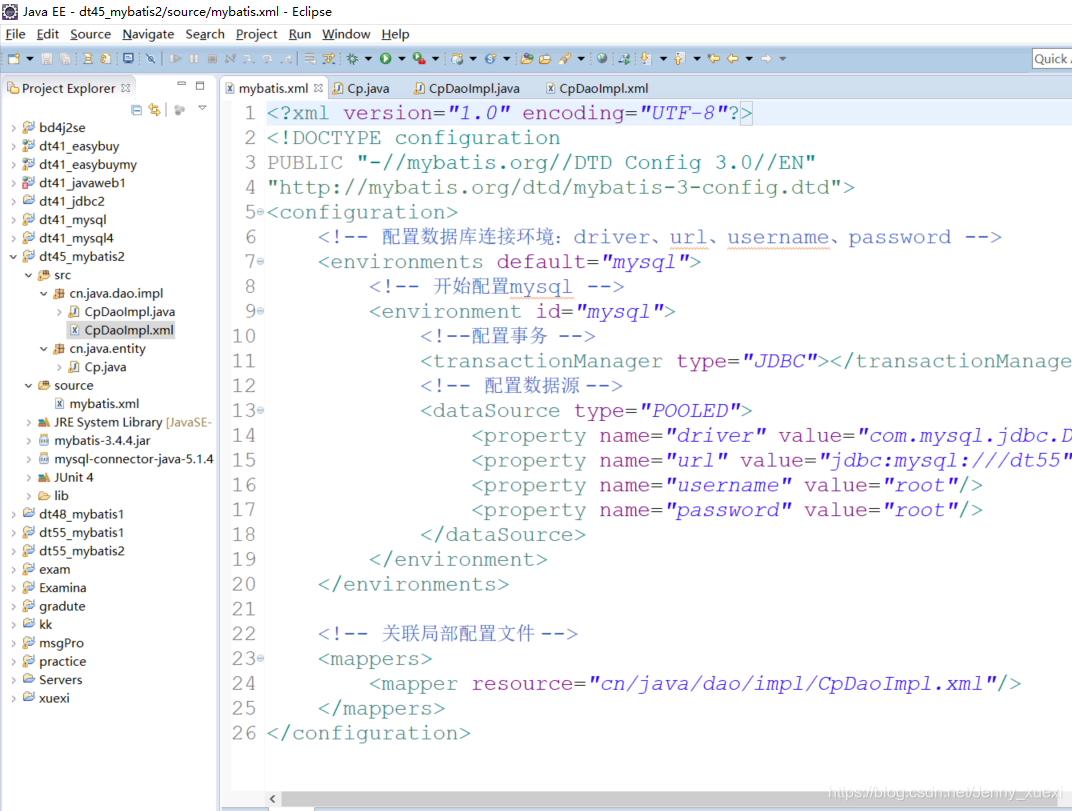
Task: Switch to the CpDaoImpl.xml editor tab
Action: (x=597, y=88)
